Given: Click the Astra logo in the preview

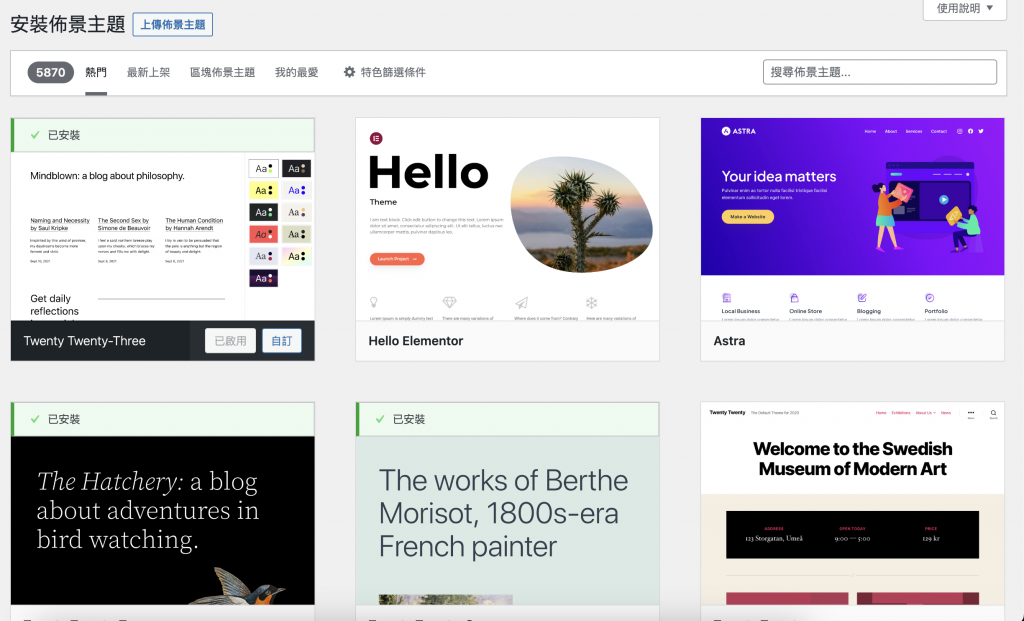Looking at the screenshot, I should (739, 131).
